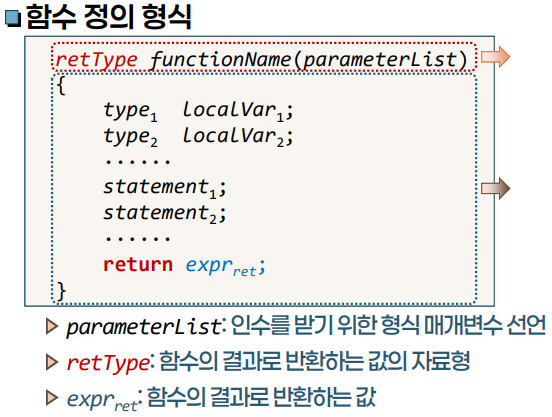Click the triangle bullet before parameterList
Image resolution: width=552 pixels, height=417 pixels.
[x=52, y=326]
